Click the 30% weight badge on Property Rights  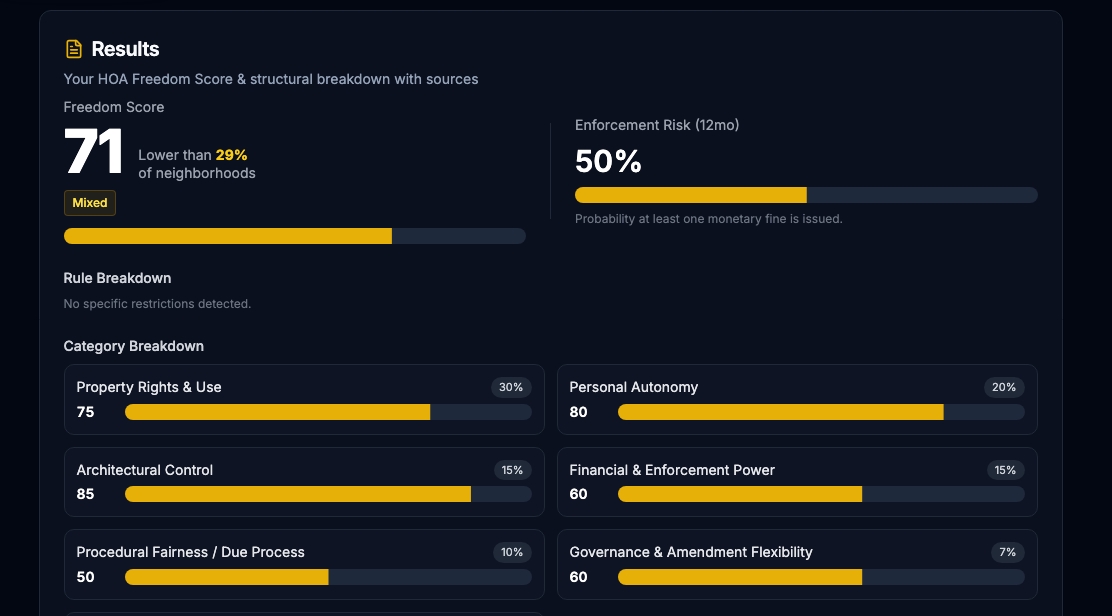pyautogui.click(x=511, y=387)
